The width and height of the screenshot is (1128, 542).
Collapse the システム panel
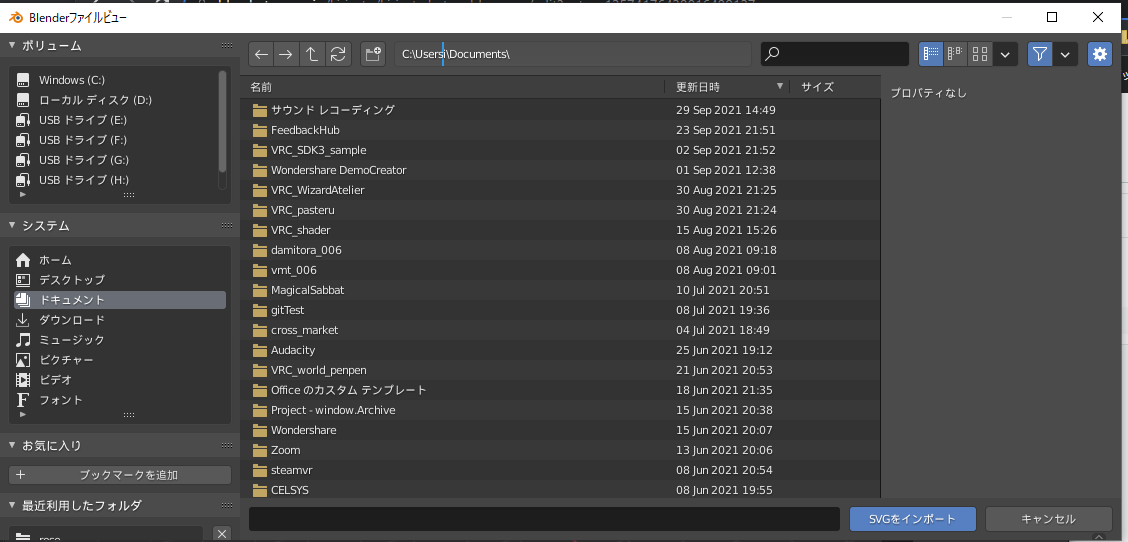pyautogui.click(x=12, y=225)
